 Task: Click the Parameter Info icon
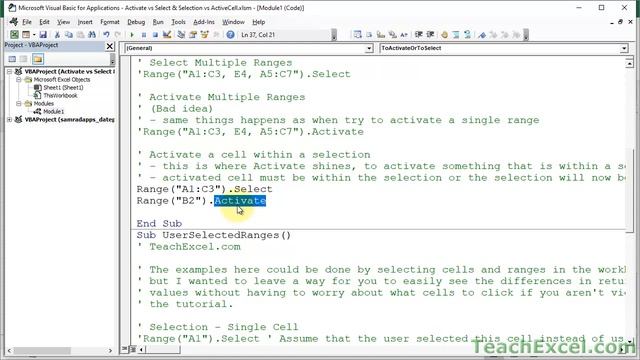[392, 35]
